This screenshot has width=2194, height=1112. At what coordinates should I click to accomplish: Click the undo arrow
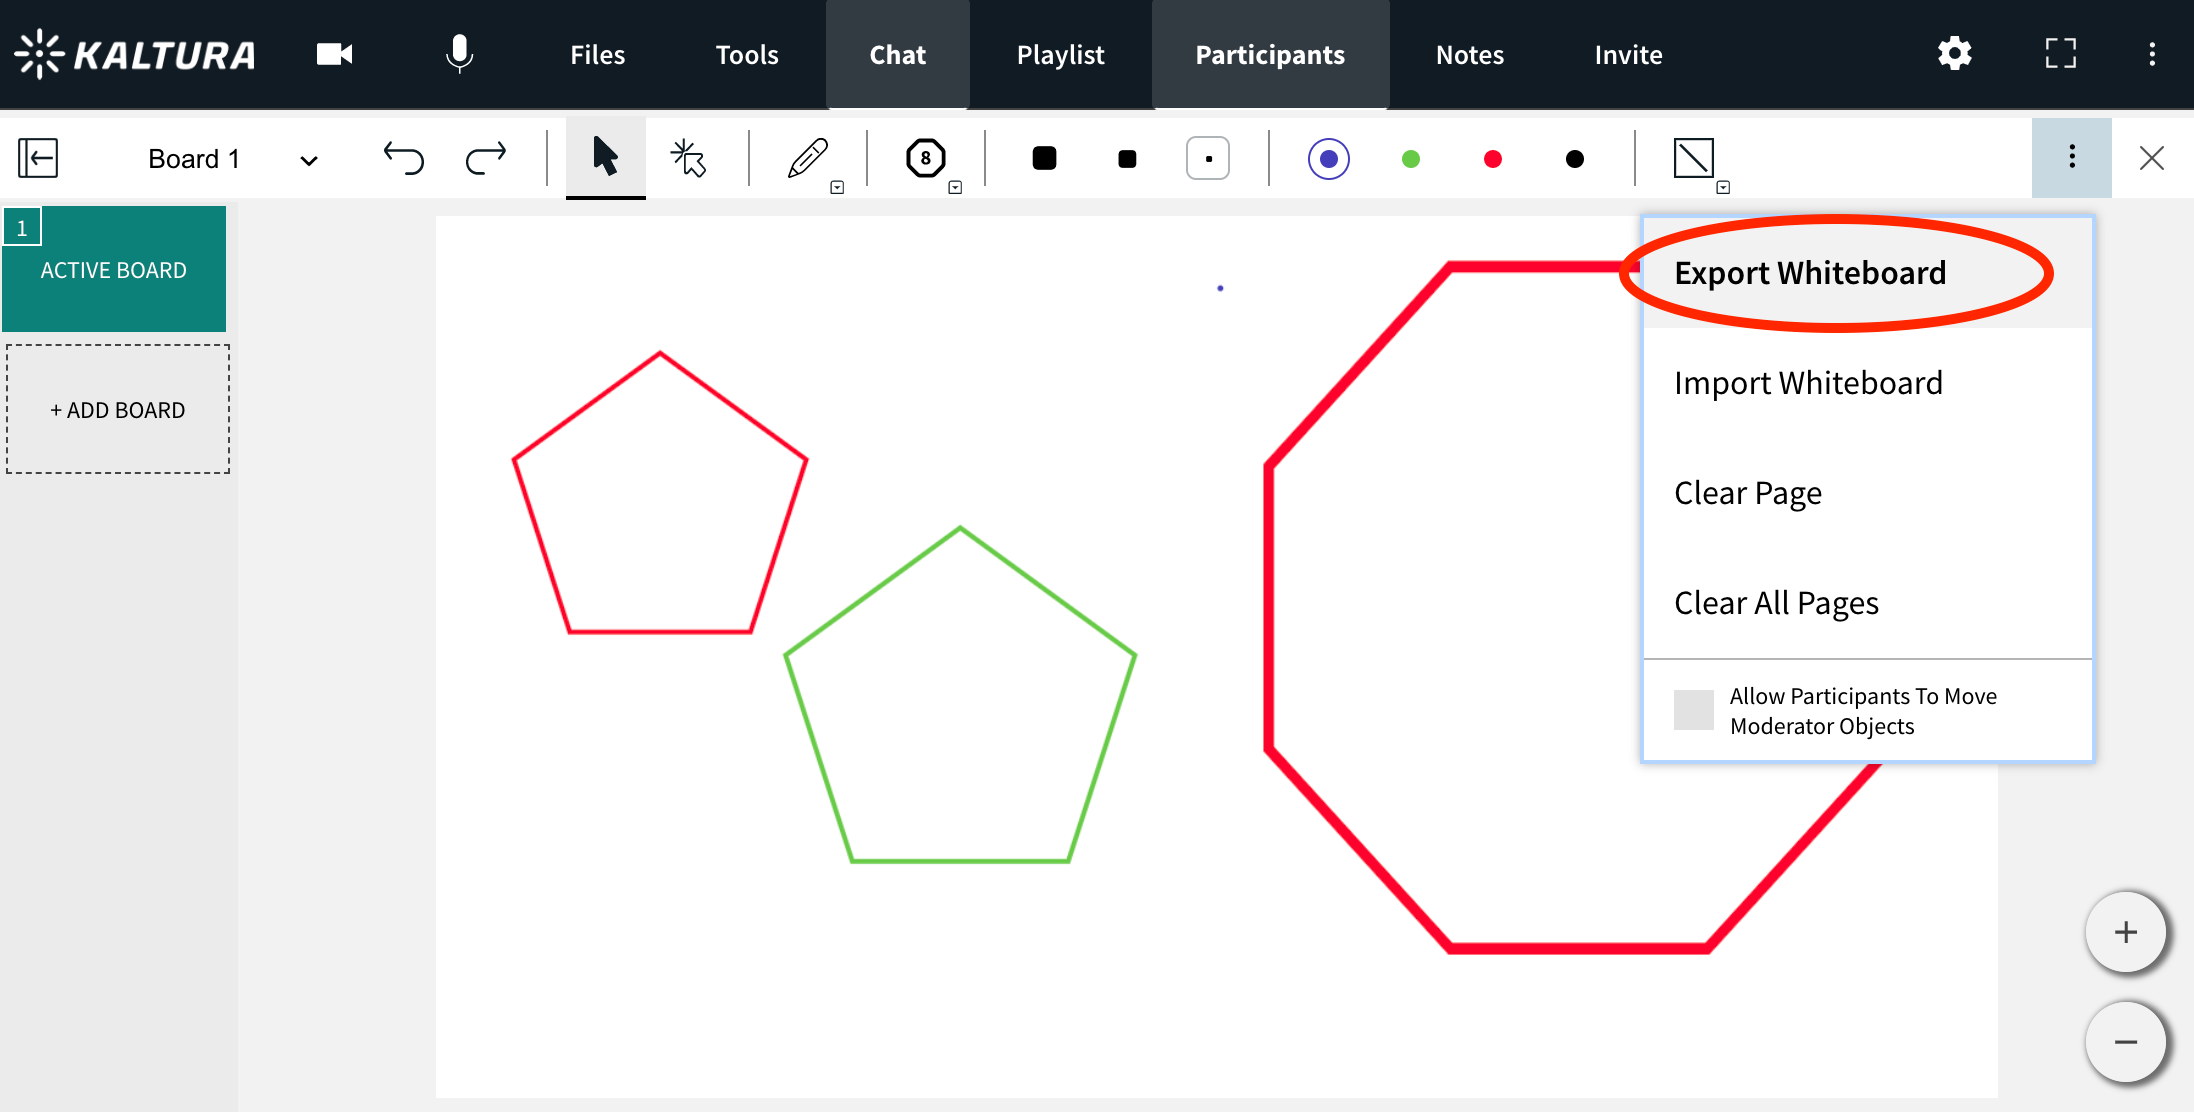pyautogui.click(x=404, y=158)
